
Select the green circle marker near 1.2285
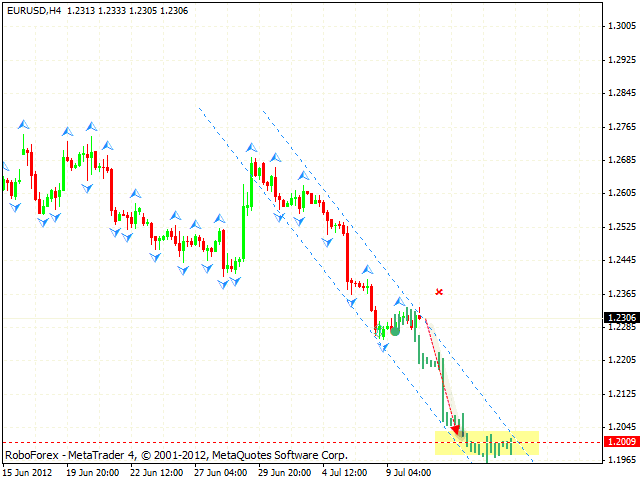[395, 329]
